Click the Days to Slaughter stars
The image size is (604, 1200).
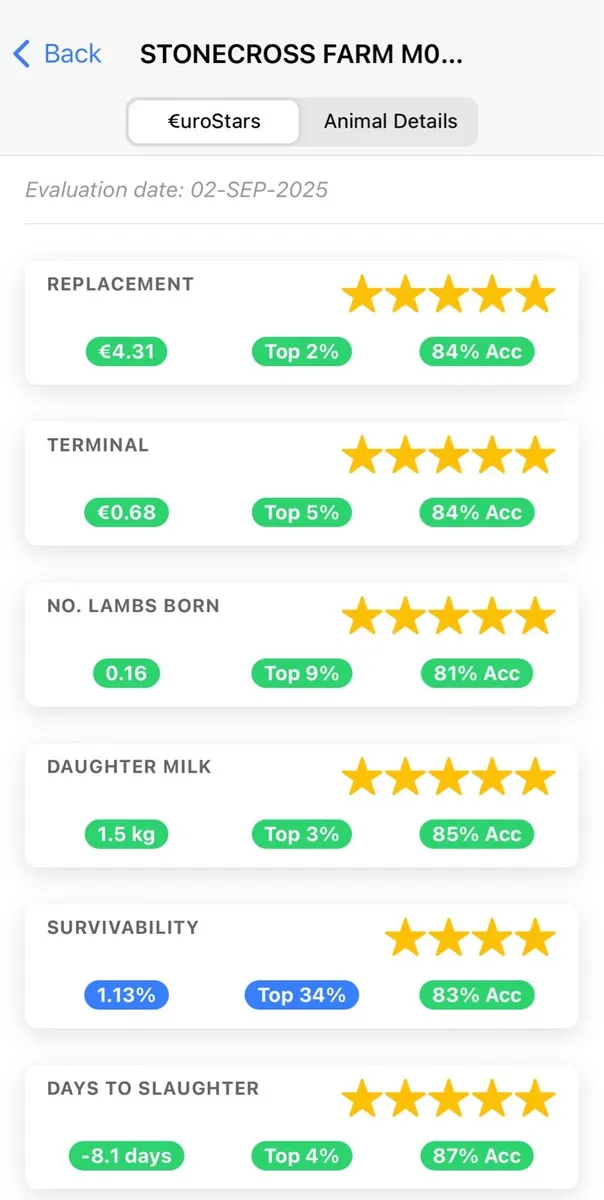pos(448,1099)
